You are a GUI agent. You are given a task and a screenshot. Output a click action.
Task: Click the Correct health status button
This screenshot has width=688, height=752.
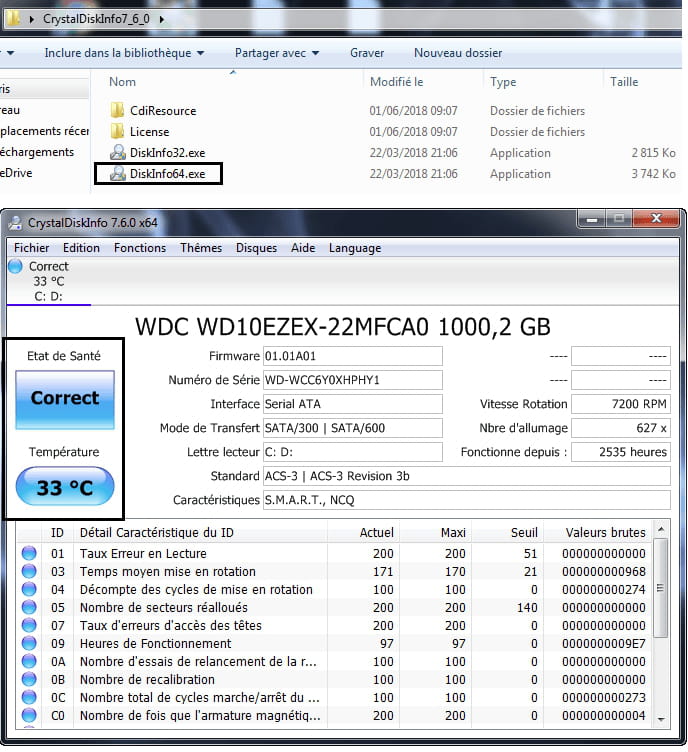point(65,400)
